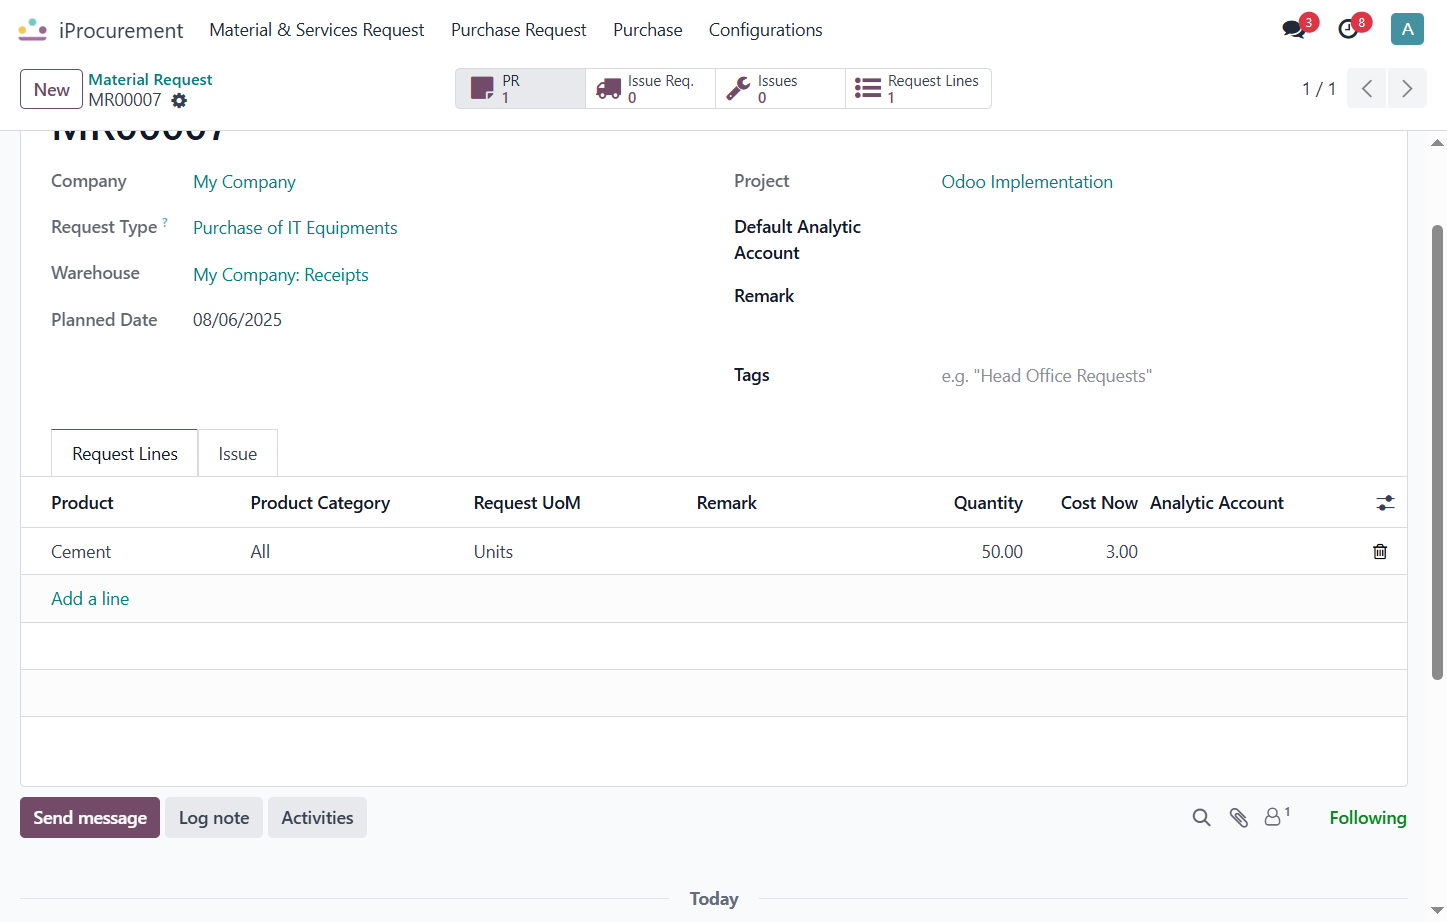Screen dimensions: 1447x922
Task: Search messages with the magnifier icon
Action: (x=1201, y=818)
